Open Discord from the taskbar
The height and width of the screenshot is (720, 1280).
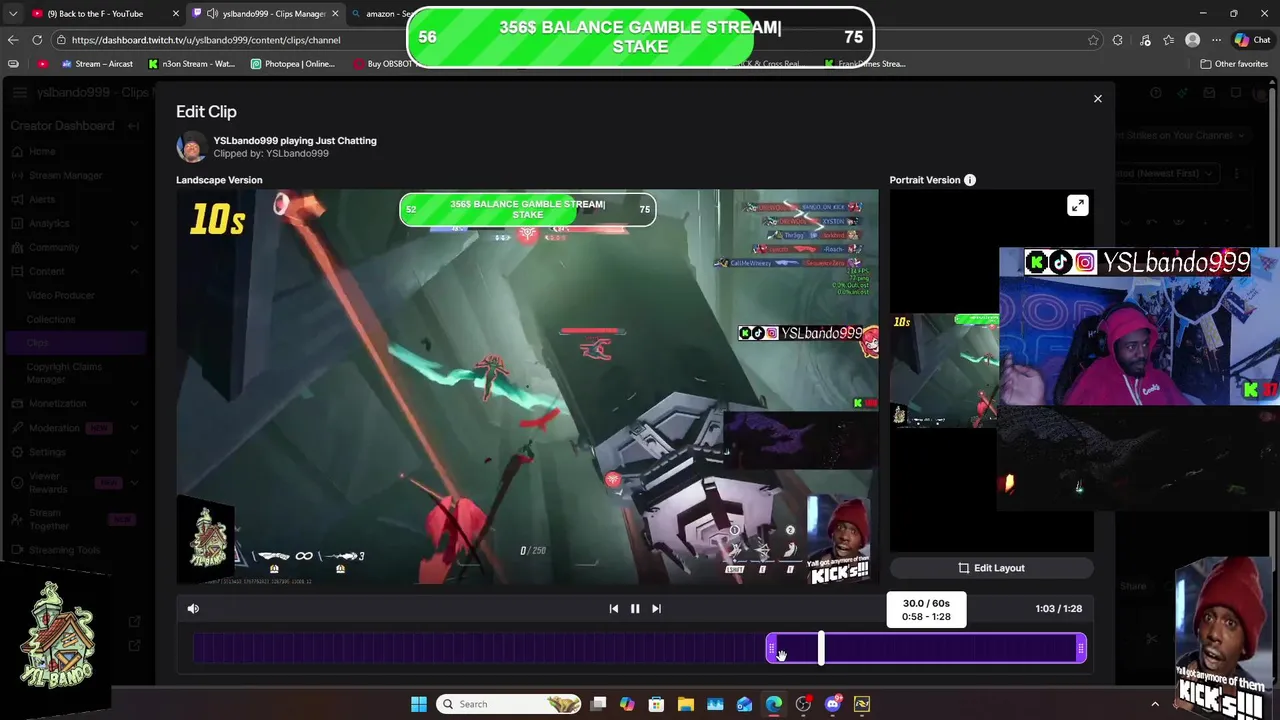(833, 704)
